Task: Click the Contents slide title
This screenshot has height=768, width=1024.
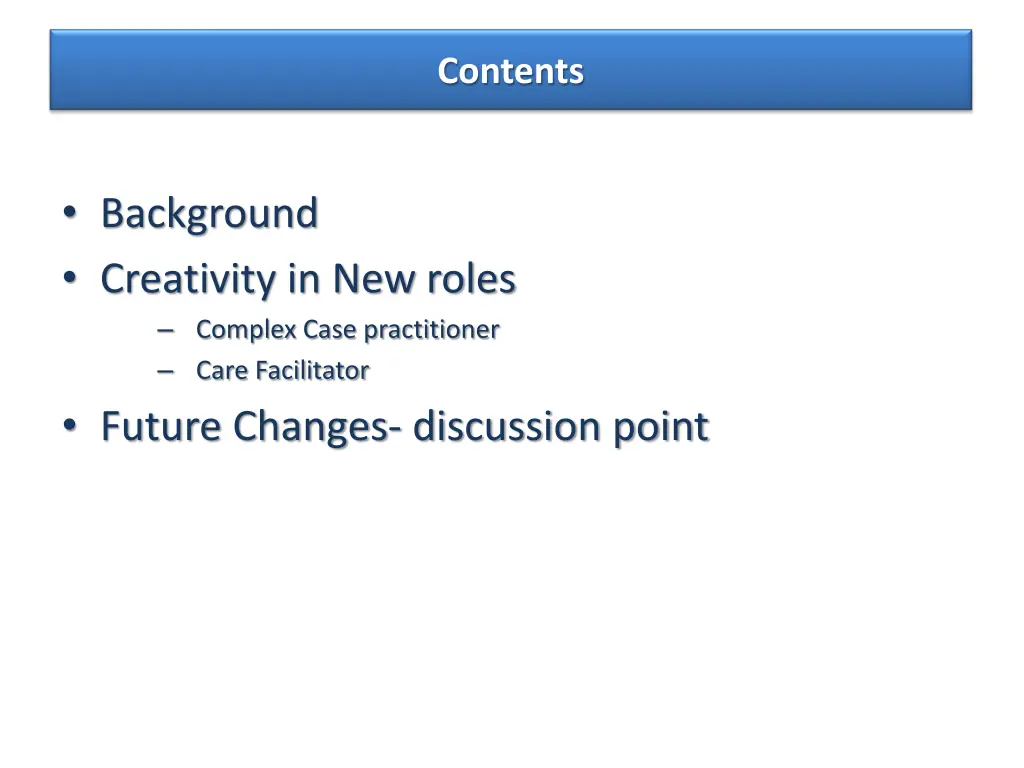Action: pos(510,71)
